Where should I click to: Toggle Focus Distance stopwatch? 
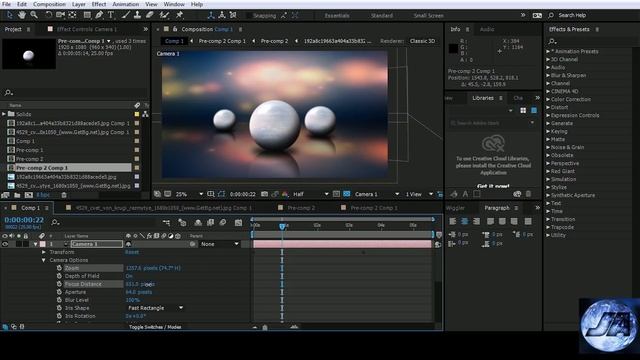pos(59,284)
